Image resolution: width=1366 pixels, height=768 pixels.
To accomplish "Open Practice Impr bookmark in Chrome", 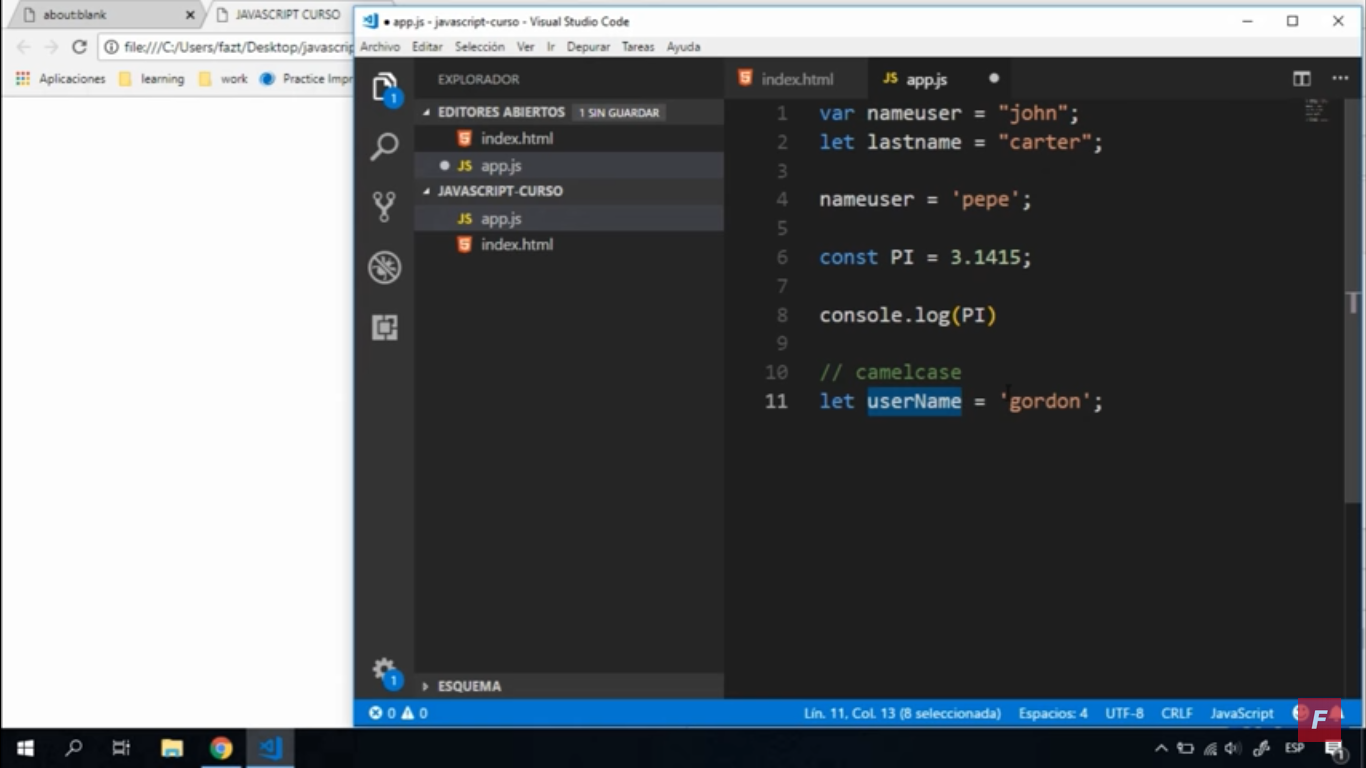I will click(x=306, y=79).
